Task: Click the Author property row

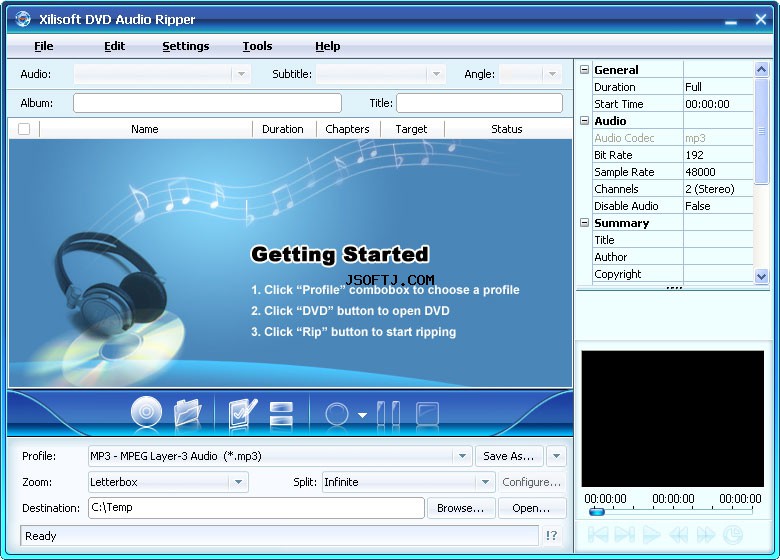Action: (x=673, y=257)
